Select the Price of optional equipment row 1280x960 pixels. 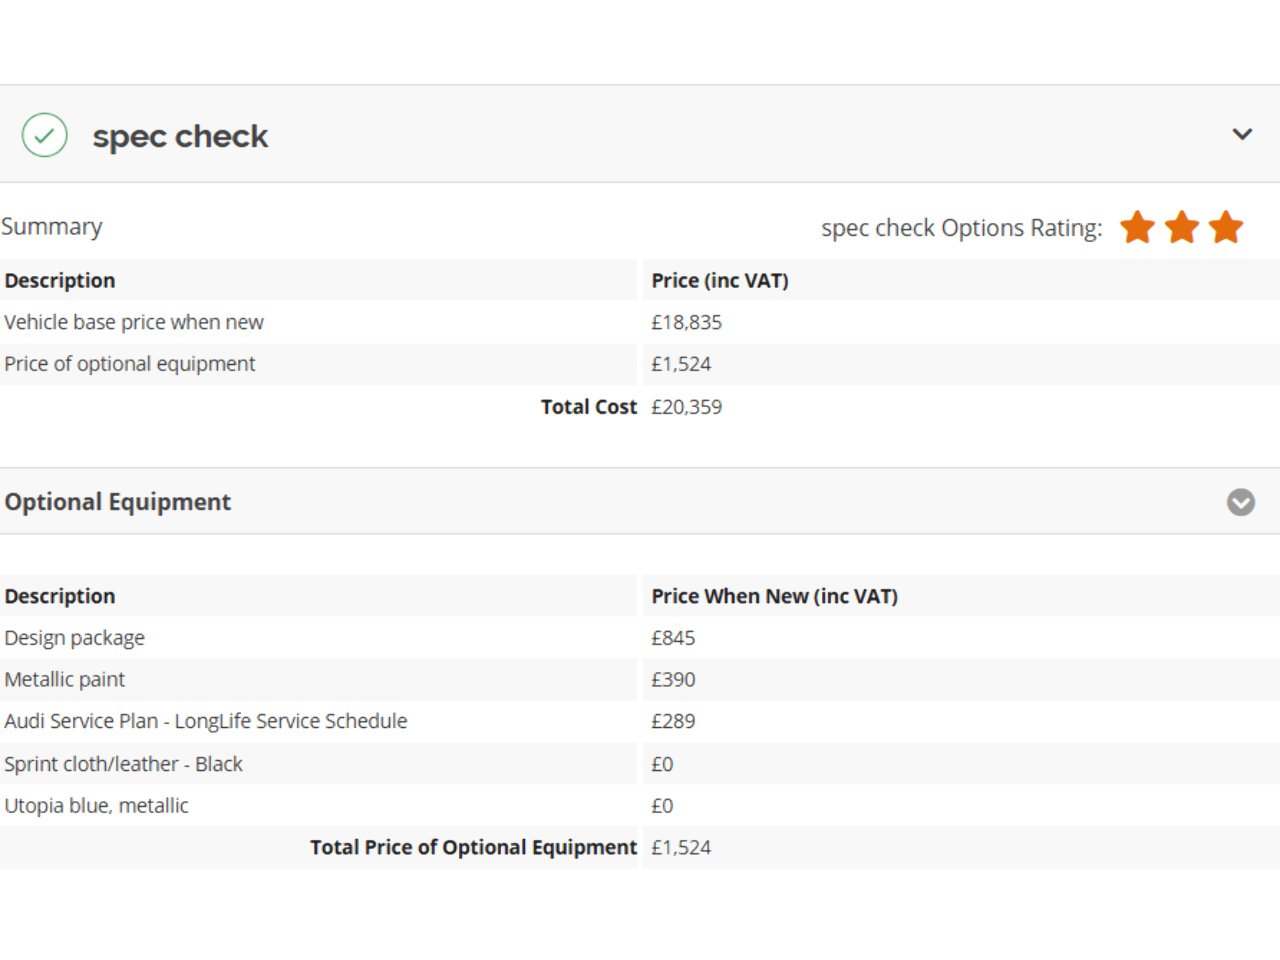pyautogui.click(x=130, y=364)
